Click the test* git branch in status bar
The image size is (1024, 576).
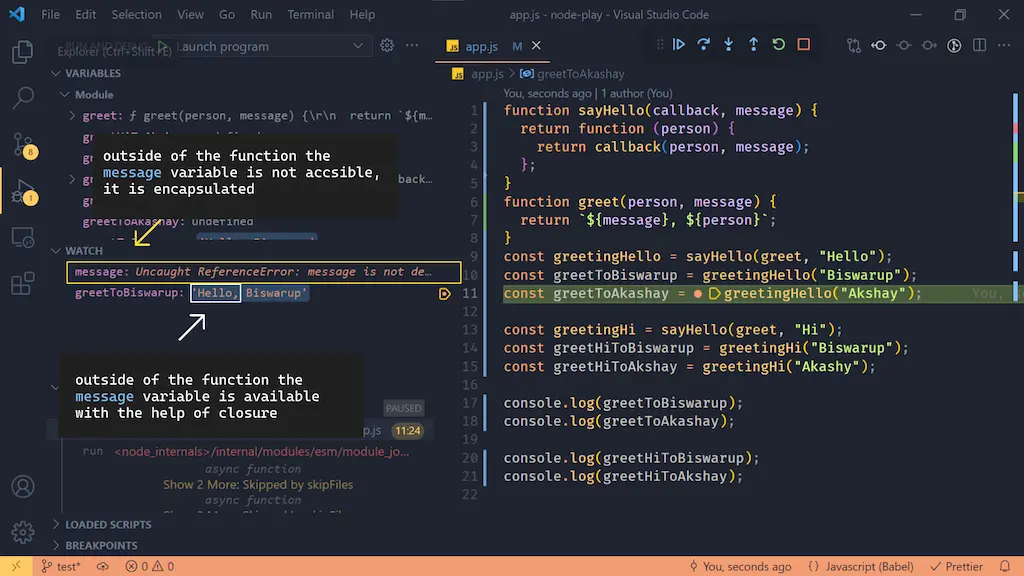pos(61,566)
